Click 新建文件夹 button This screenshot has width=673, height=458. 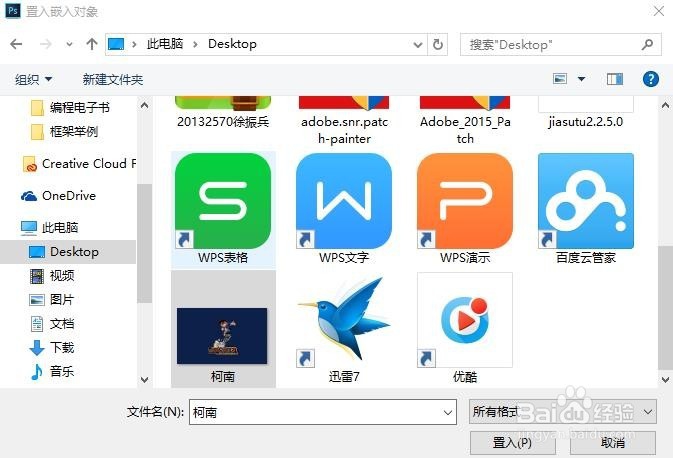tap(112, 79)
